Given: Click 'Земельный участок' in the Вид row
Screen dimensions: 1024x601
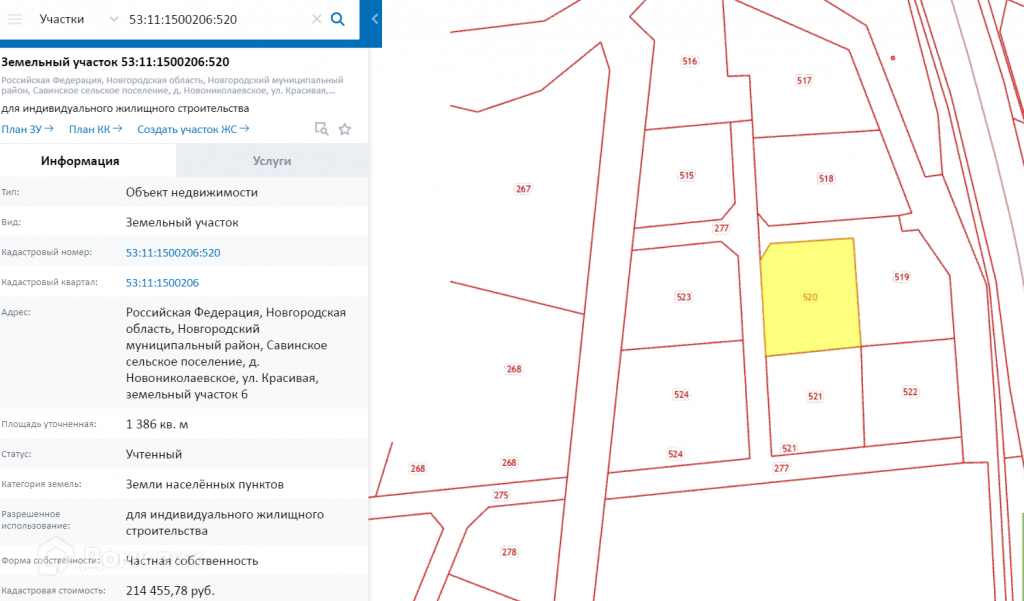Looking at the screenshot, I should click(182, 222).
